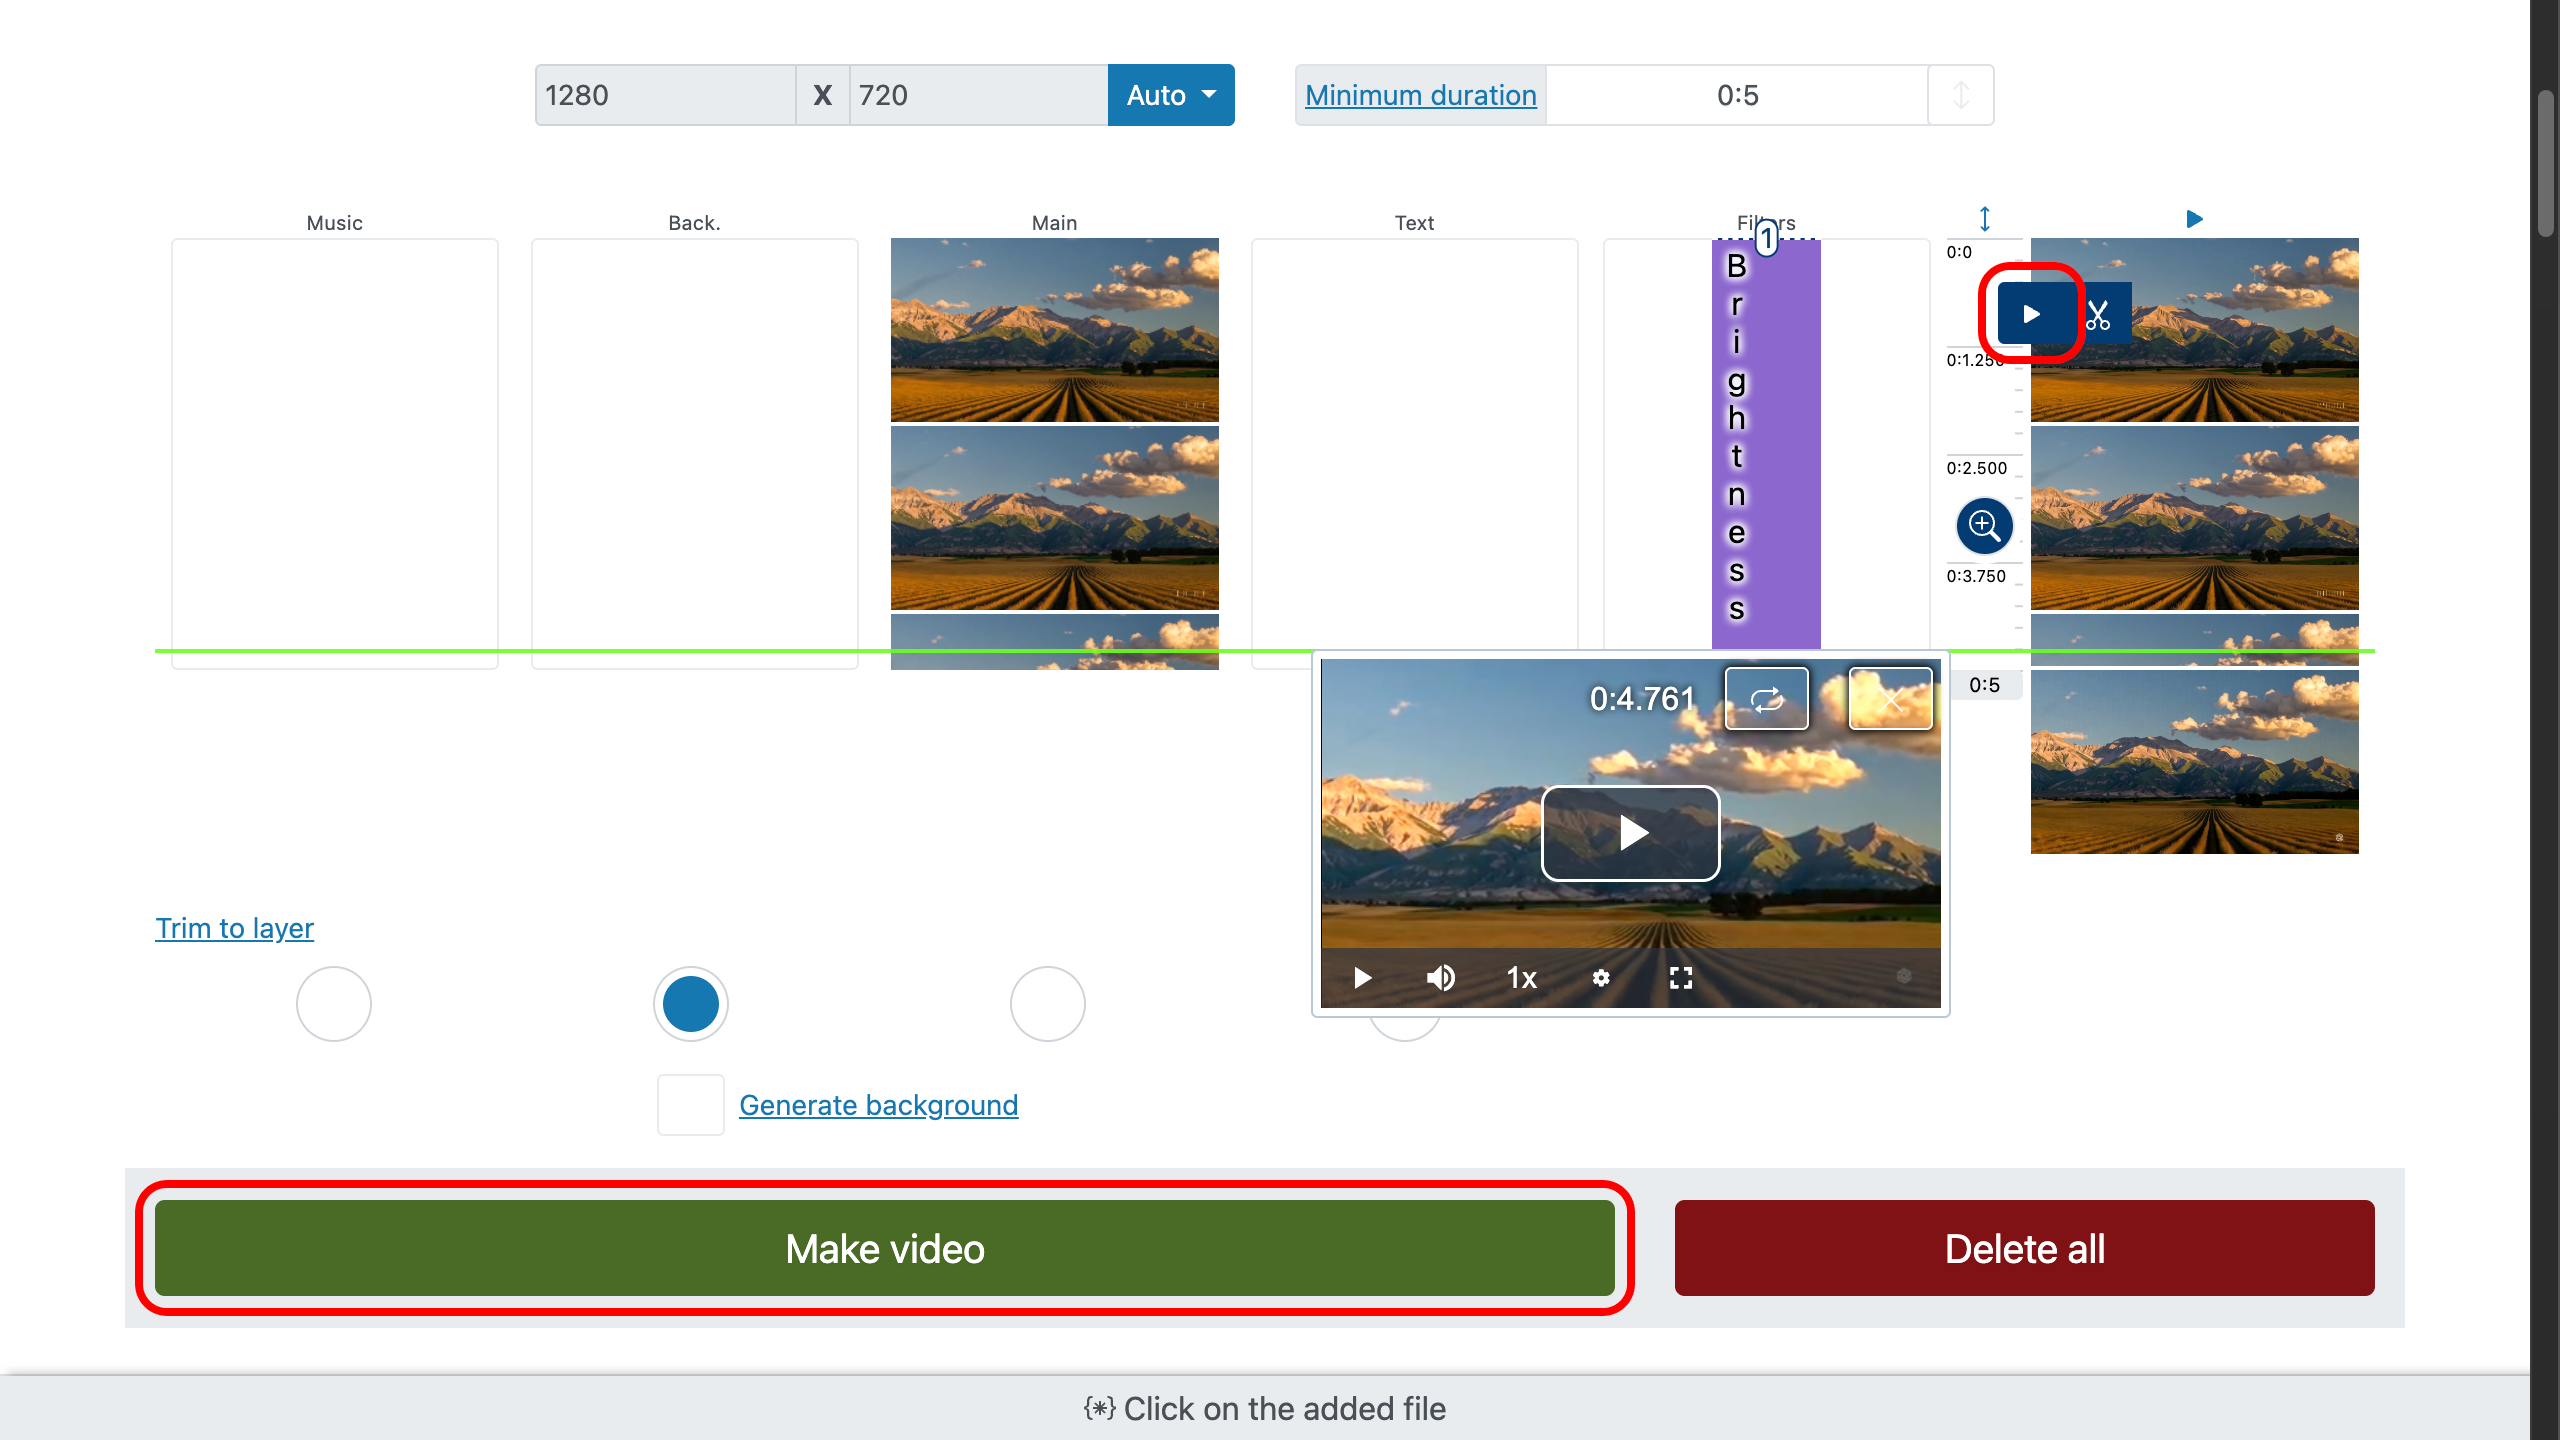Click the Minimum duration stepper arrows

click(x=1960, y=95)
